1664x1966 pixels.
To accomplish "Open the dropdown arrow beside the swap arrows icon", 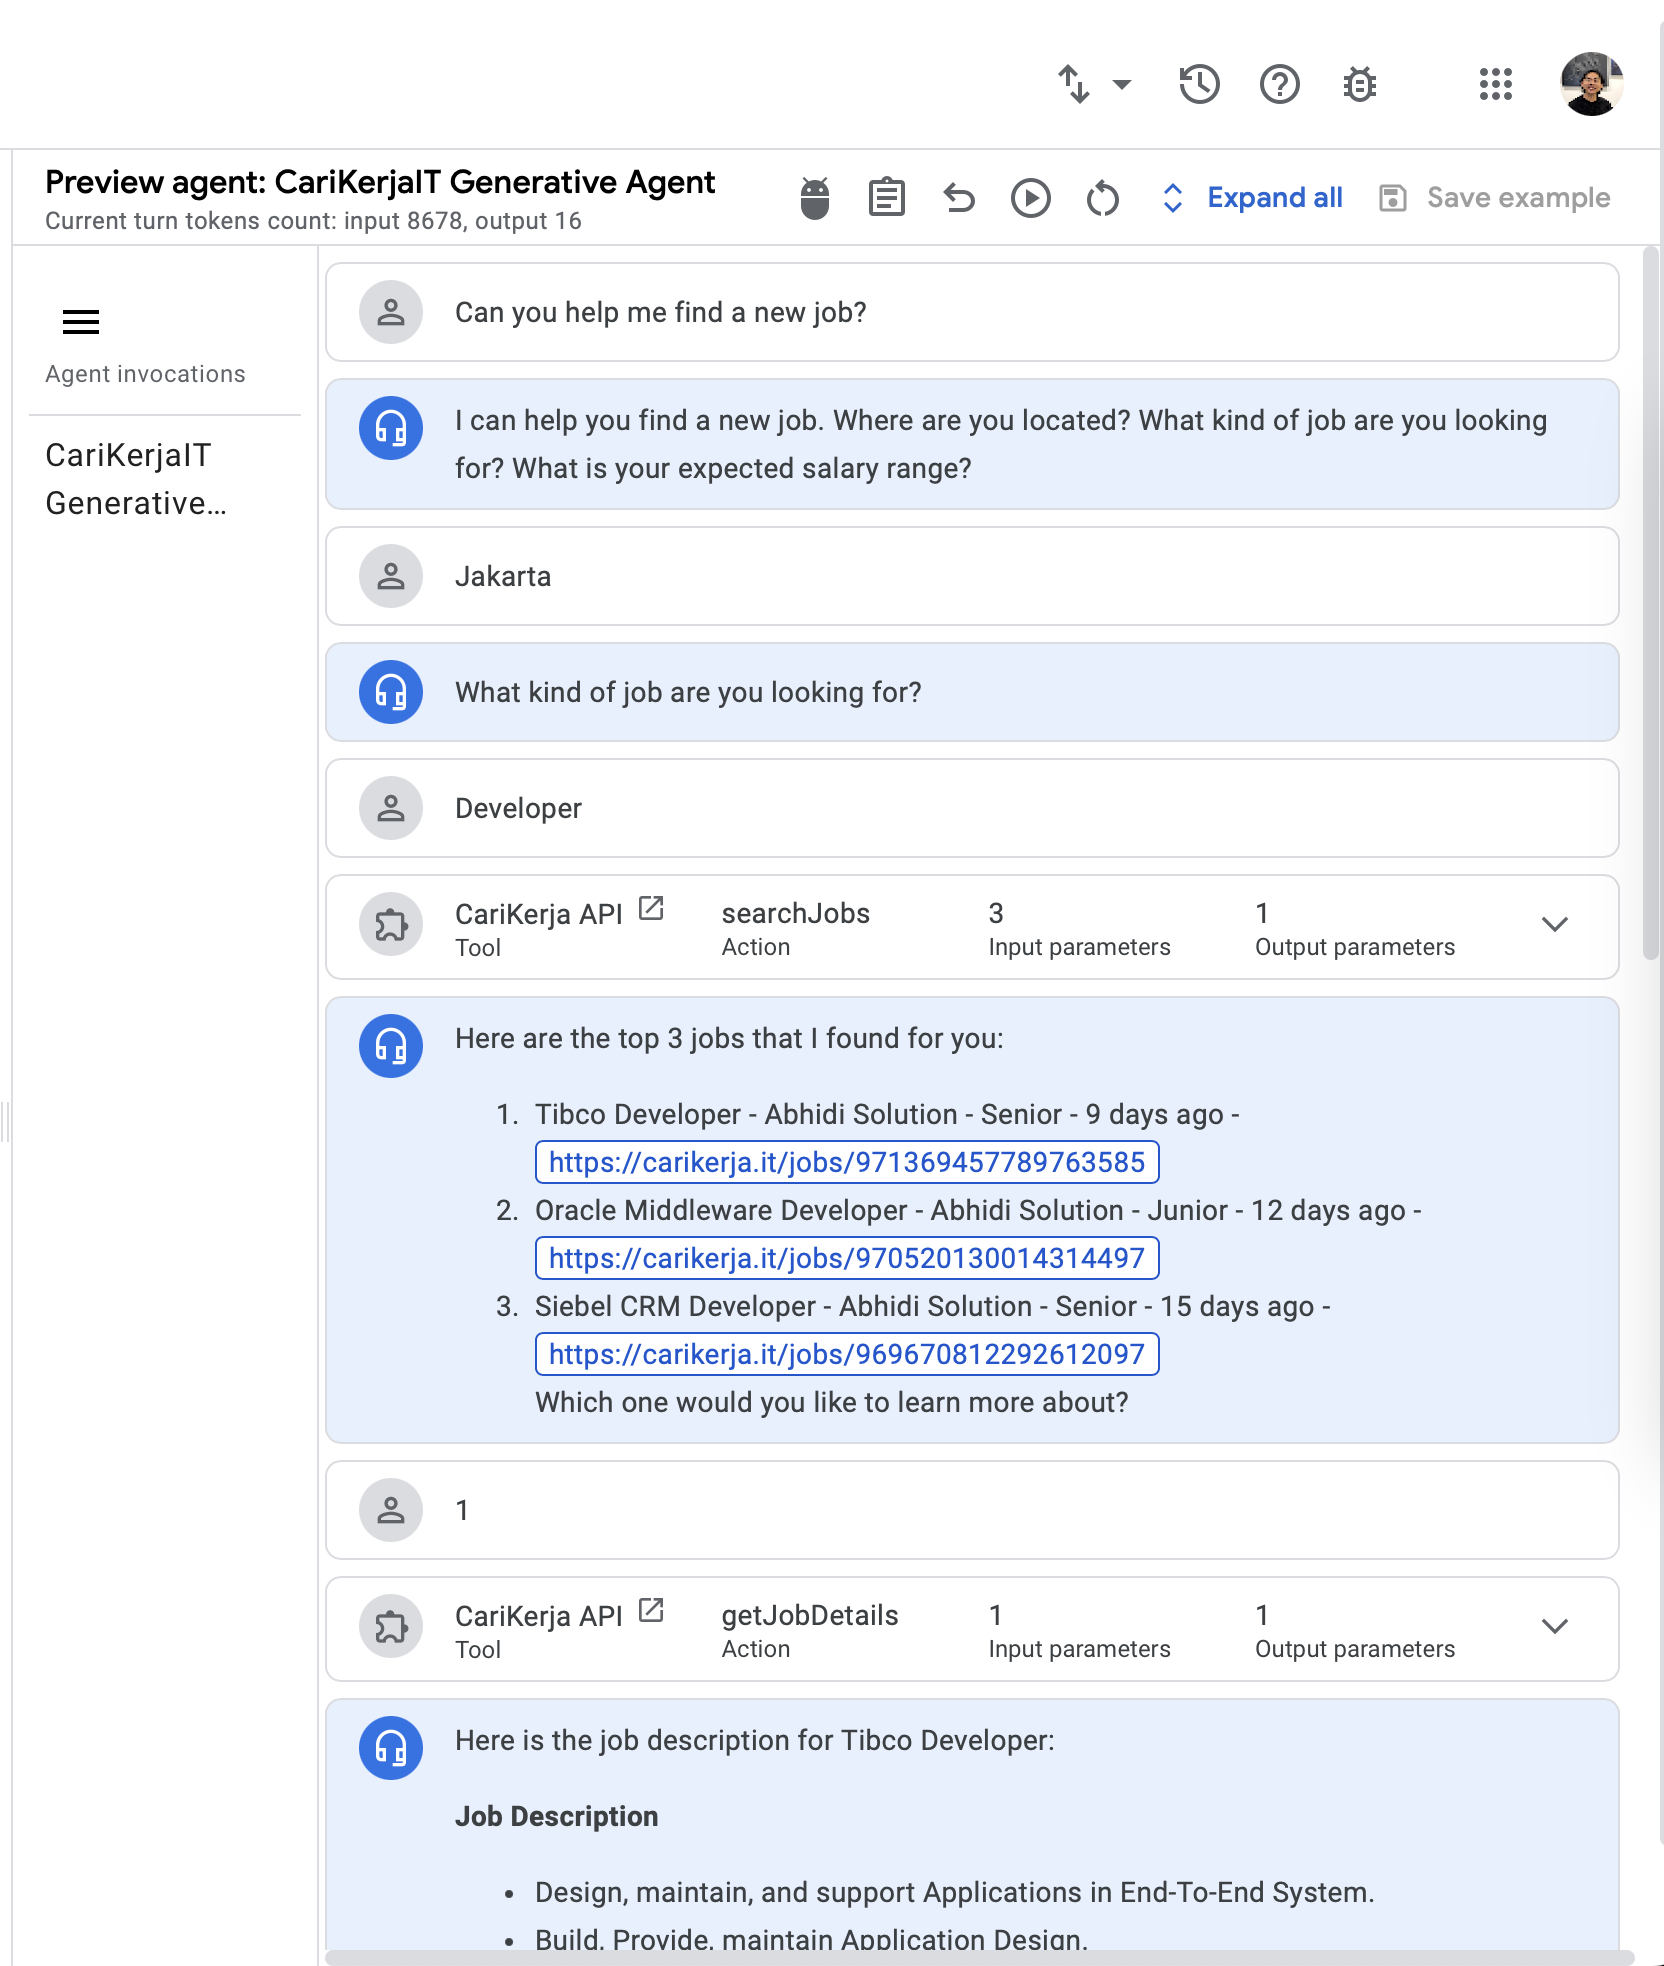I will coord(1122,85).
